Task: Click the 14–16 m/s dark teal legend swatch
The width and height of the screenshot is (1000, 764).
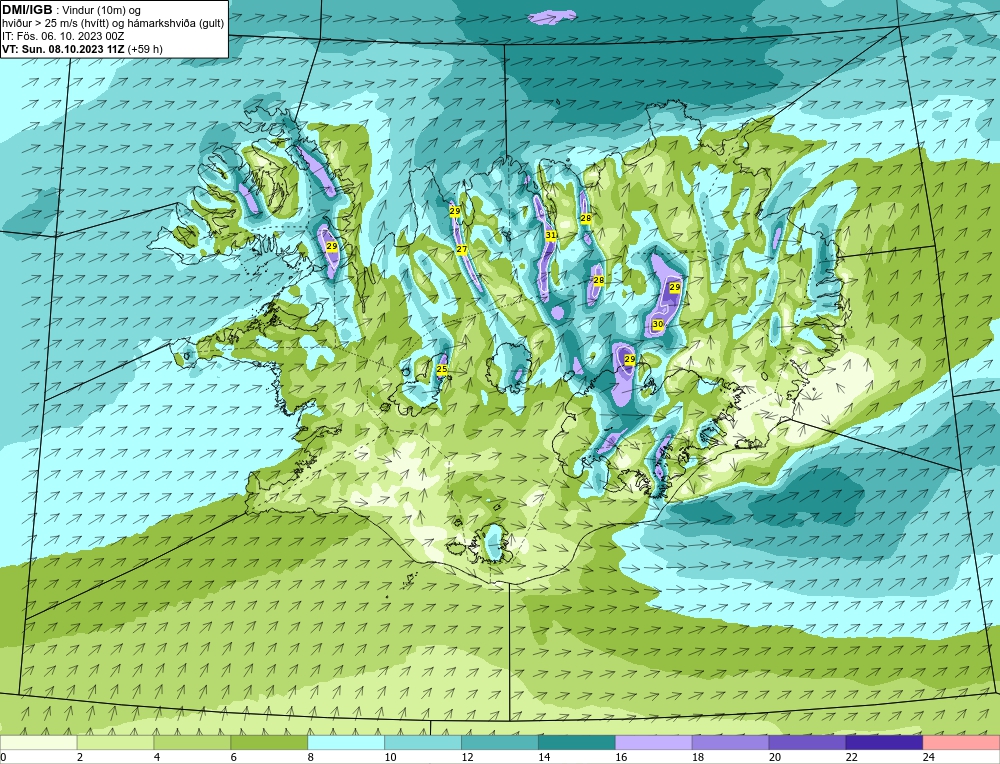Action: [577, 743]
